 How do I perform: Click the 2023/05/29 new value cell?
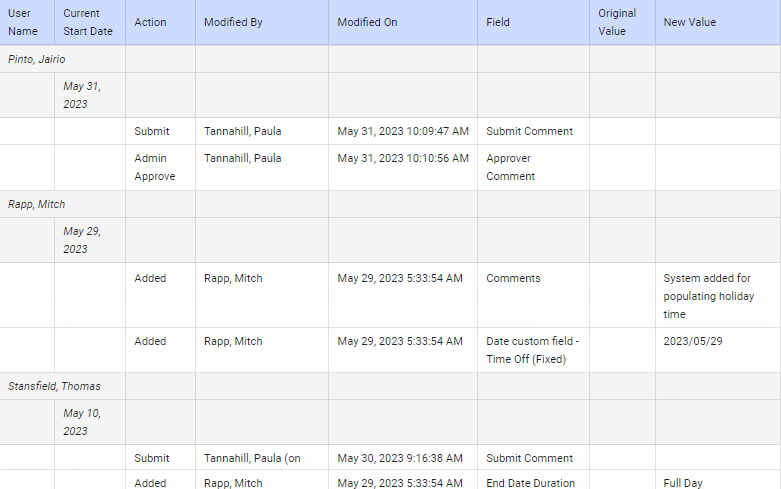pyautogui.click(x=691, y=341)
